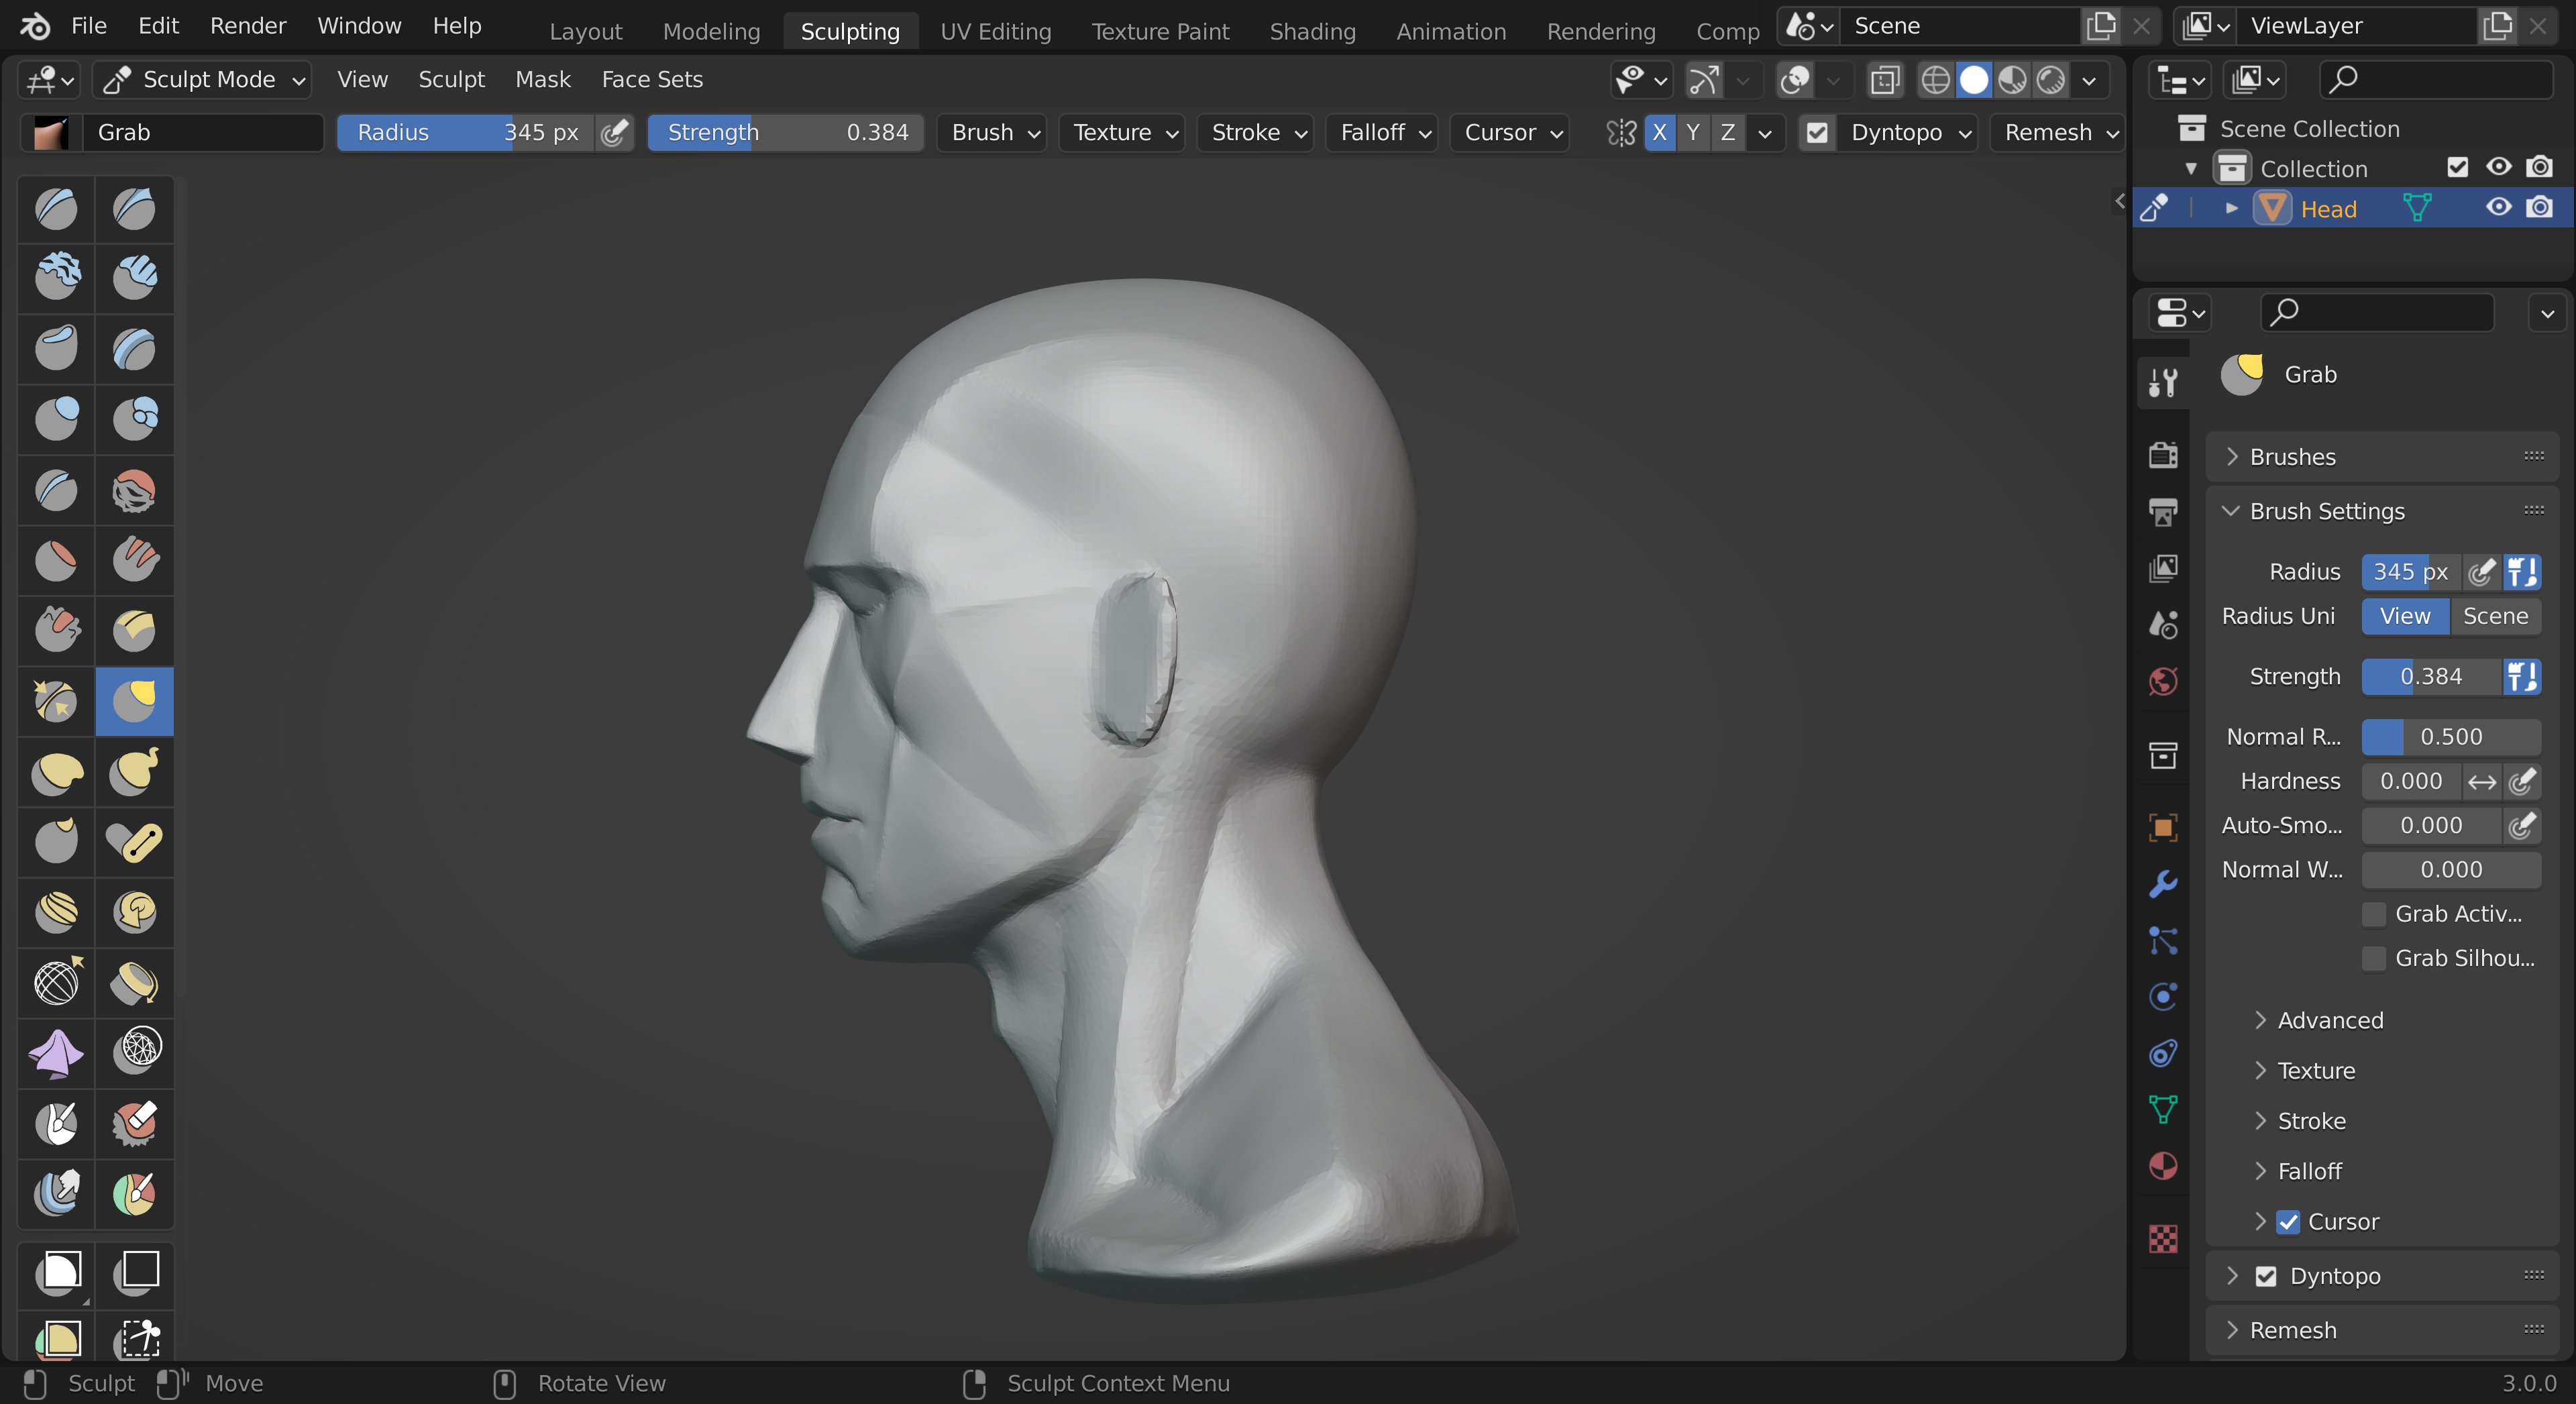
Task: Switch to the Texture Paint workspace tab
Action: 1160,31
